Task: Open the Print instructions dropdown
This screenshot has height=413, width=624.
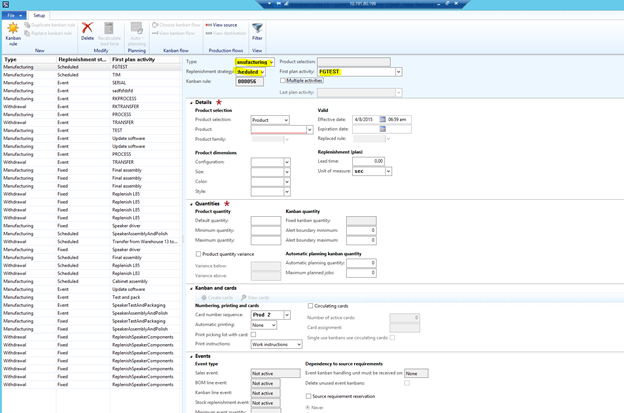Action: pos(297,344)
